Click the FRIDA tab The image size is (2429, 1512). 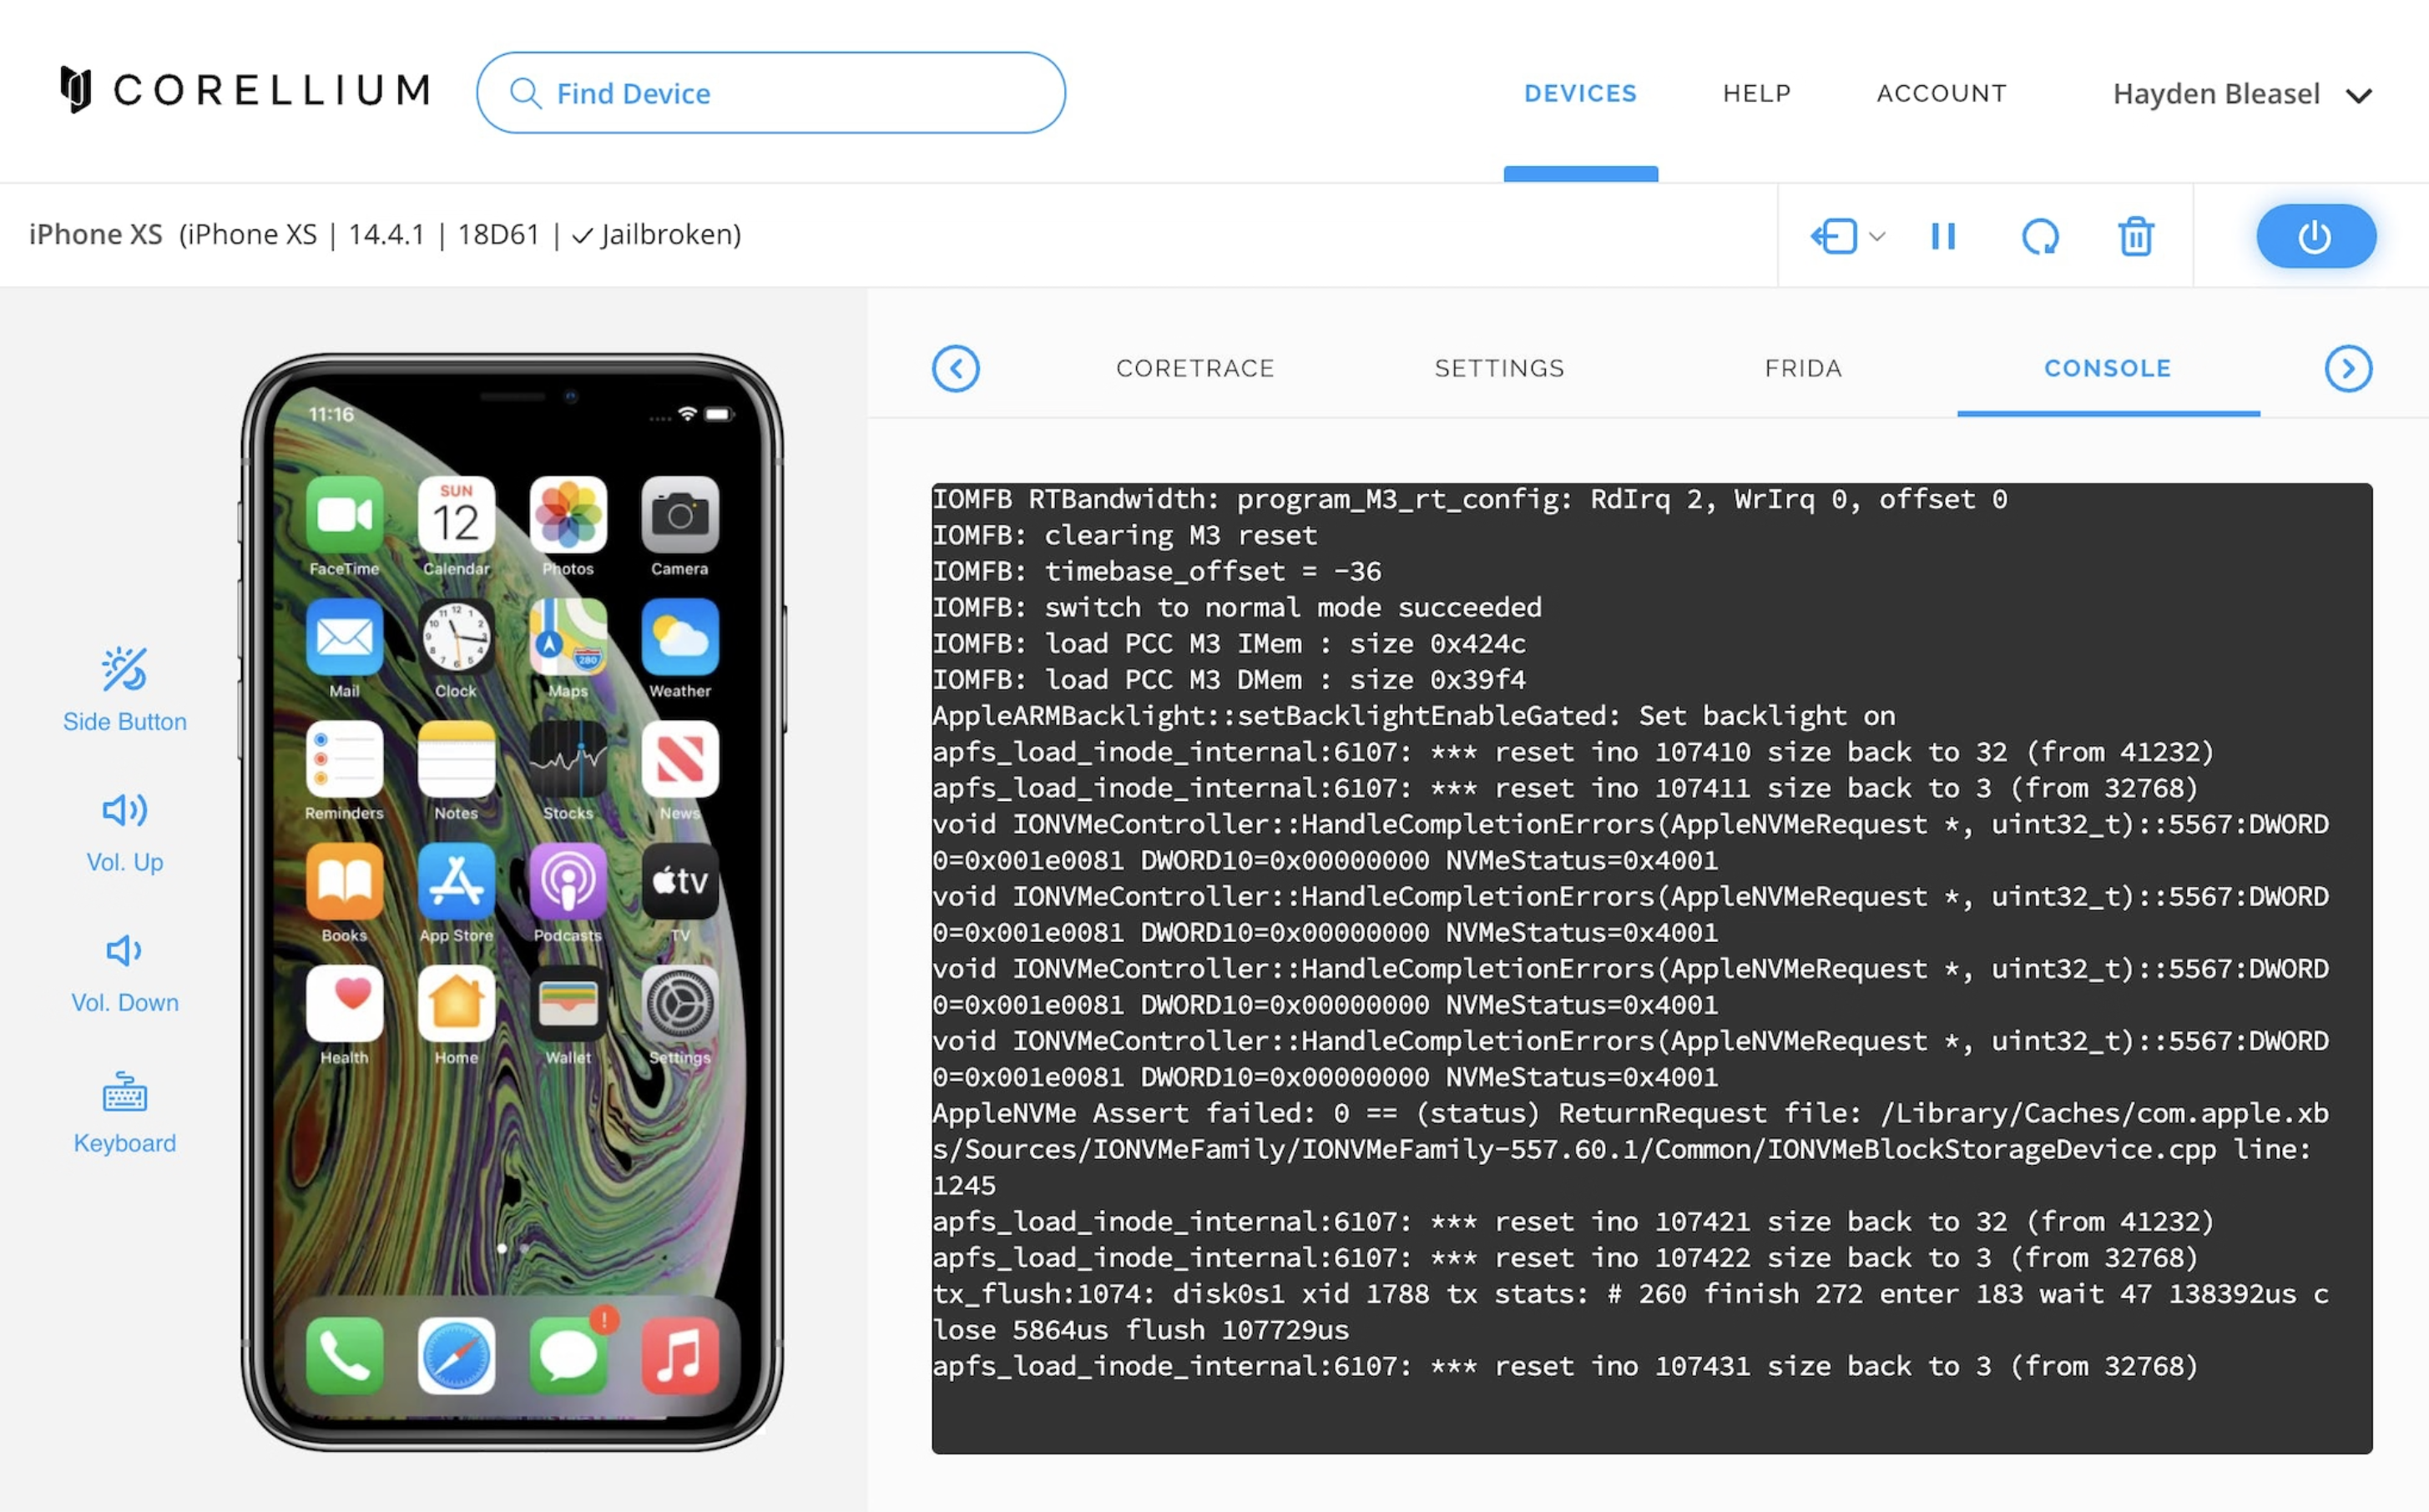point(1801,367)
